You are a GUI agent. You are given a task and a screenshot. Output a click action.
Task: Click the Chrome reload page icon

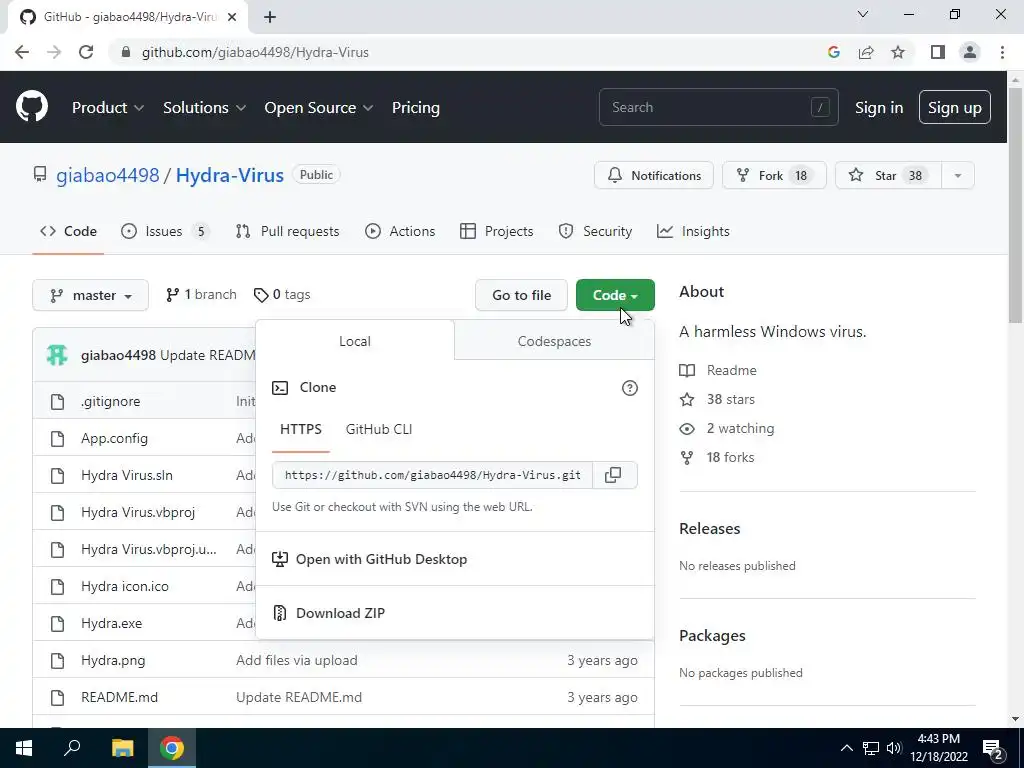pyautogui.click(x=86, y=52)
